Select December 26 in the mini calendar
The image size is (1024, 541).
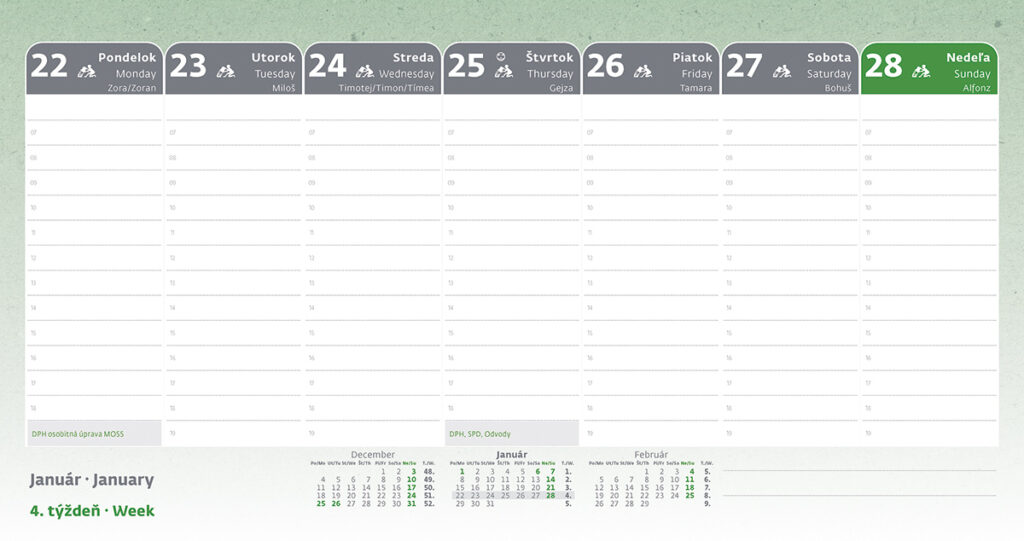(x=336, y=504)
